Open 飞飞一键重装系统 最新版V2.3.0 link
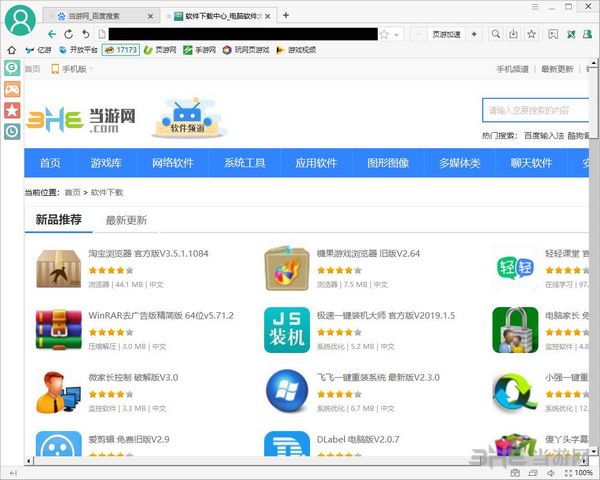This screenshot has width=600, height=480. click(378, 377)
